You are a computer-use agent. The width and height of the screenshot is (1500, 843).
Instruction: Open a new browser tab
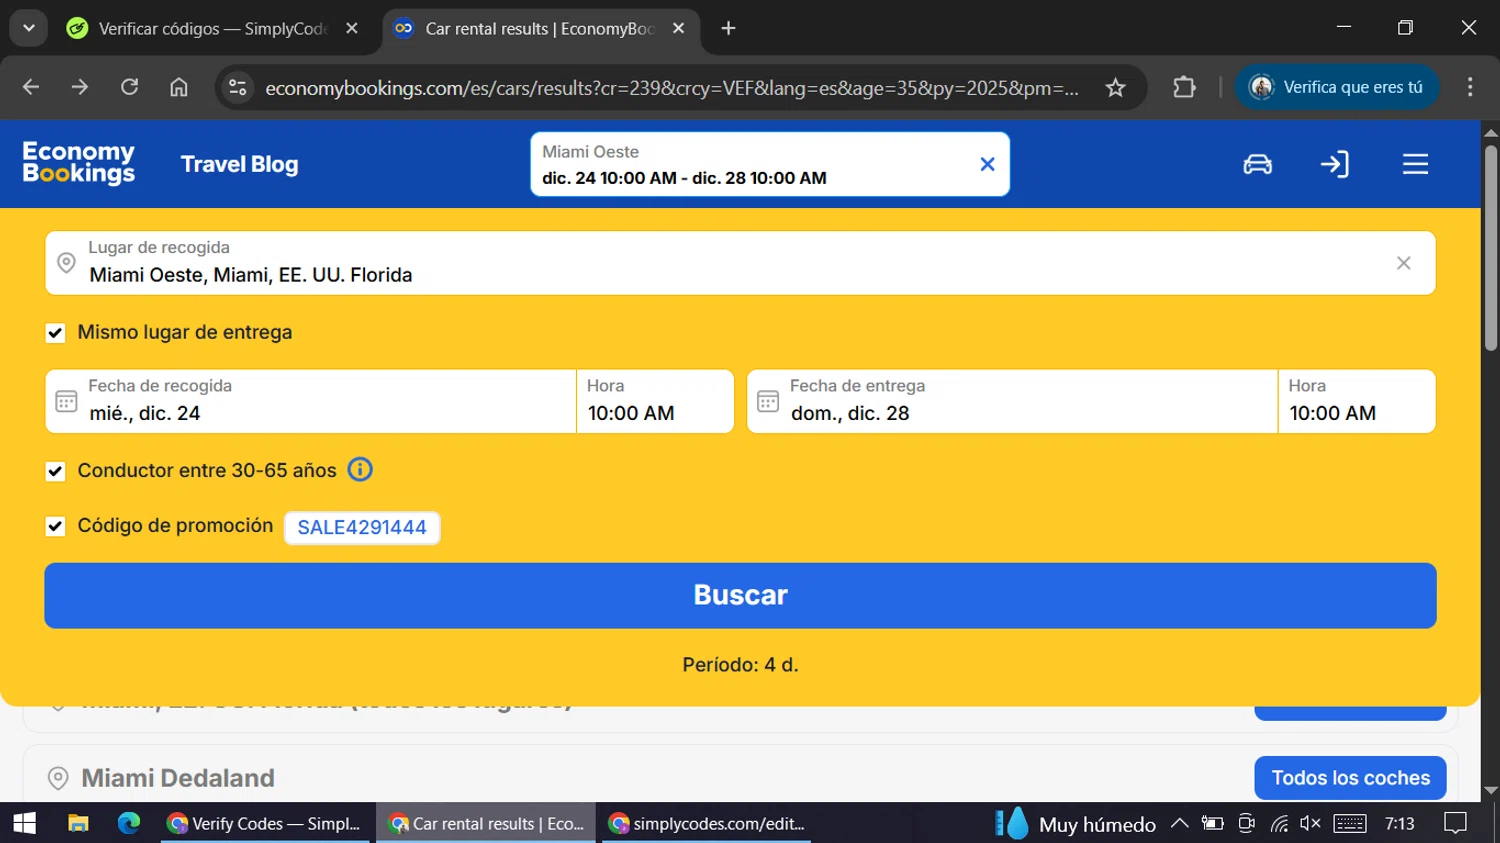click(x=728, y=28)
